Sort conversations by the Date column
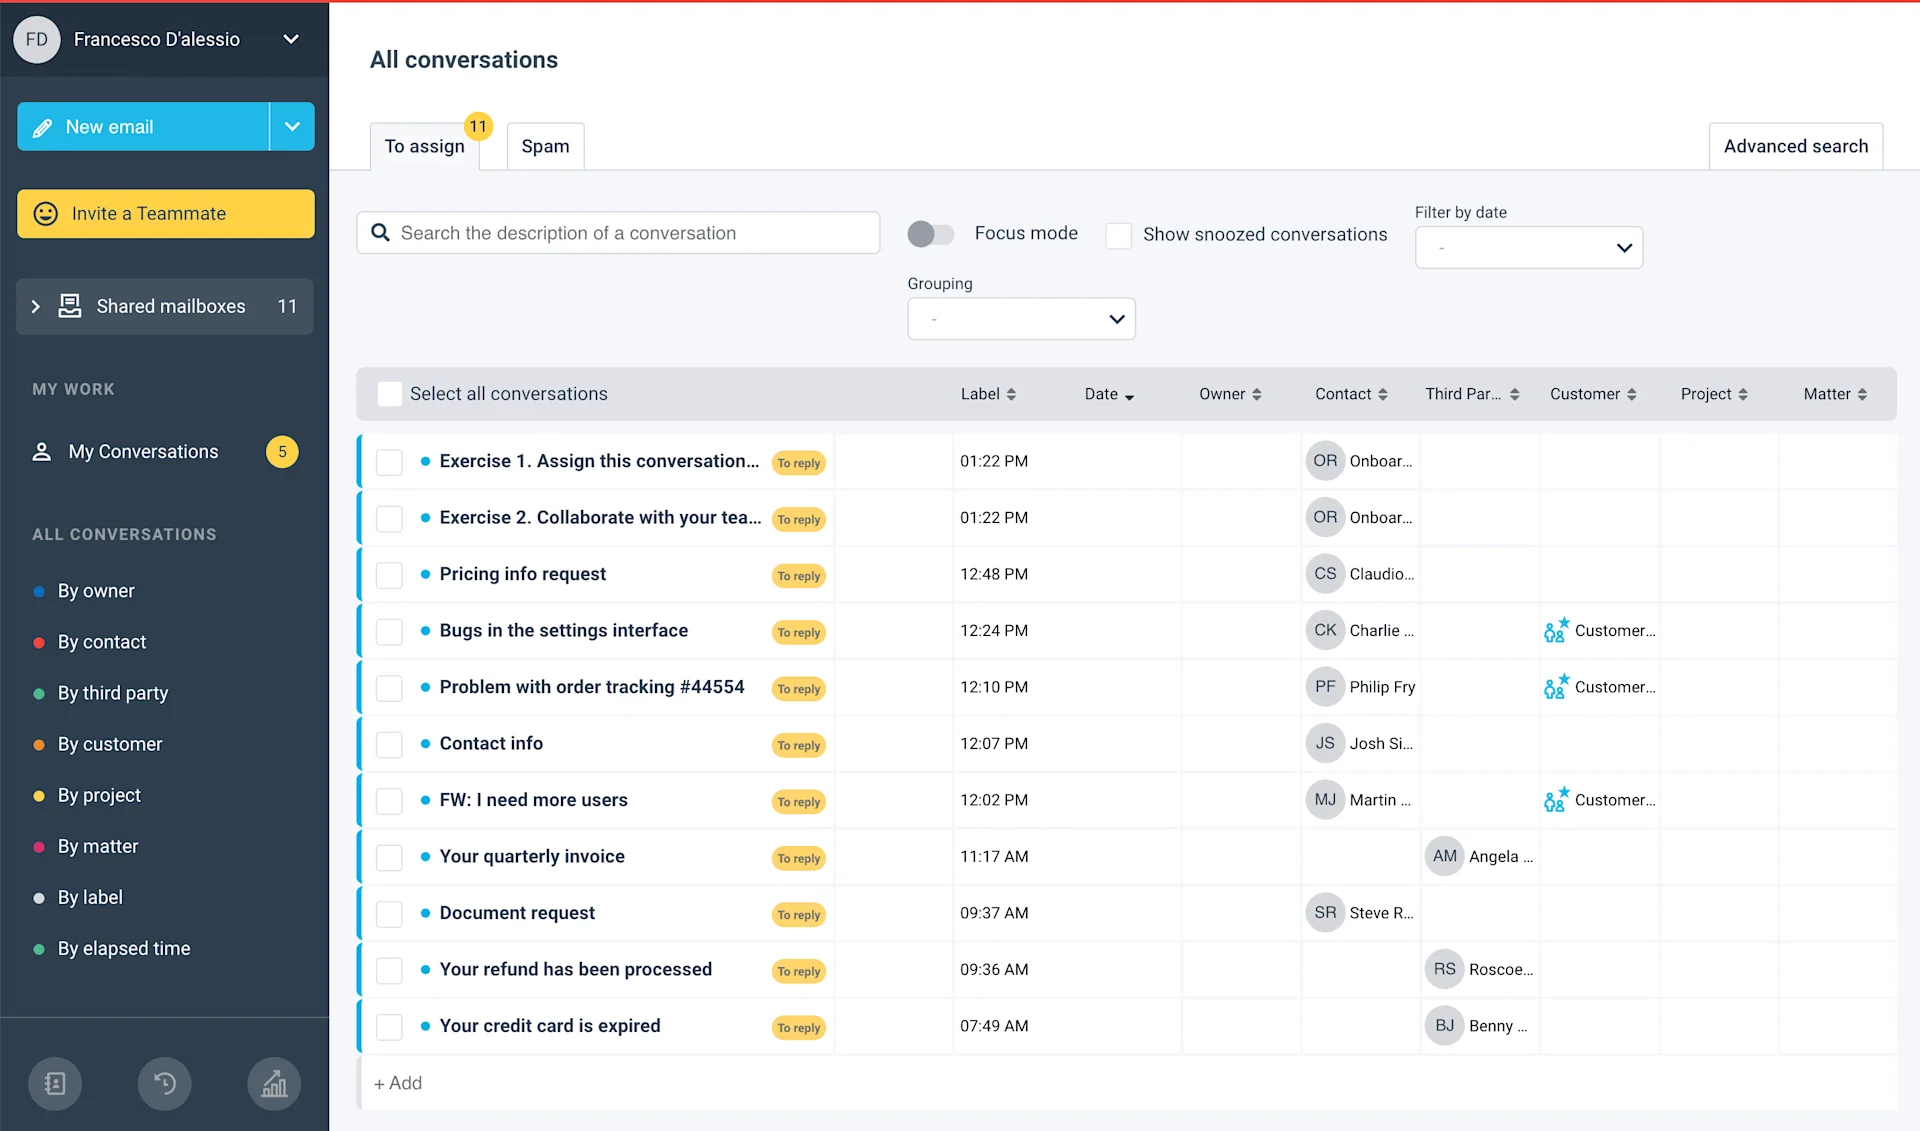Viewport: 1920px width, 1131px height. coord(1108,394)
